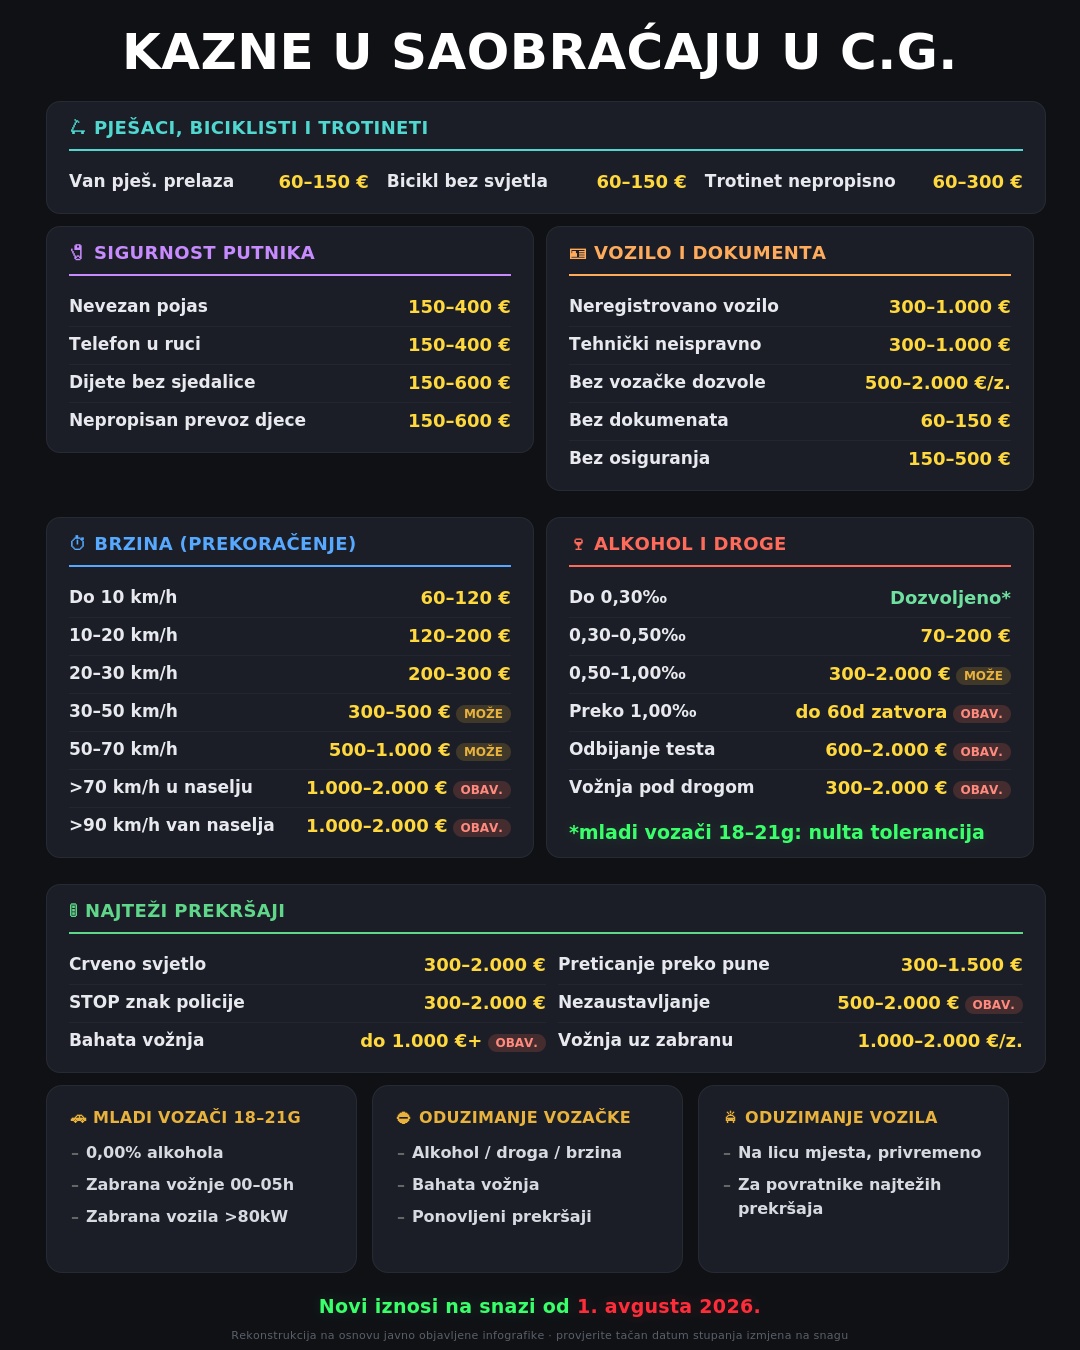Screen dimensions: 1080x1350
Task: Click the OBAV. badge for Odbijanje testa
Action: (x=982, y=751)
